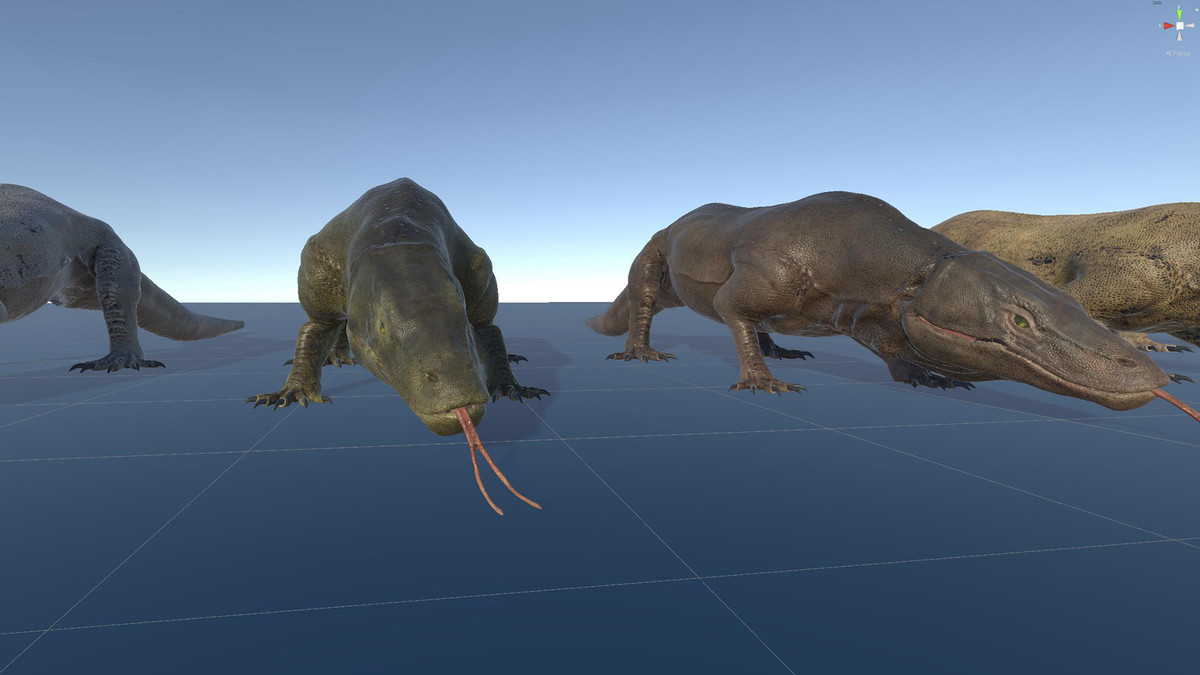Click the right-side gray gizmo cone

tap(1190, 26)
